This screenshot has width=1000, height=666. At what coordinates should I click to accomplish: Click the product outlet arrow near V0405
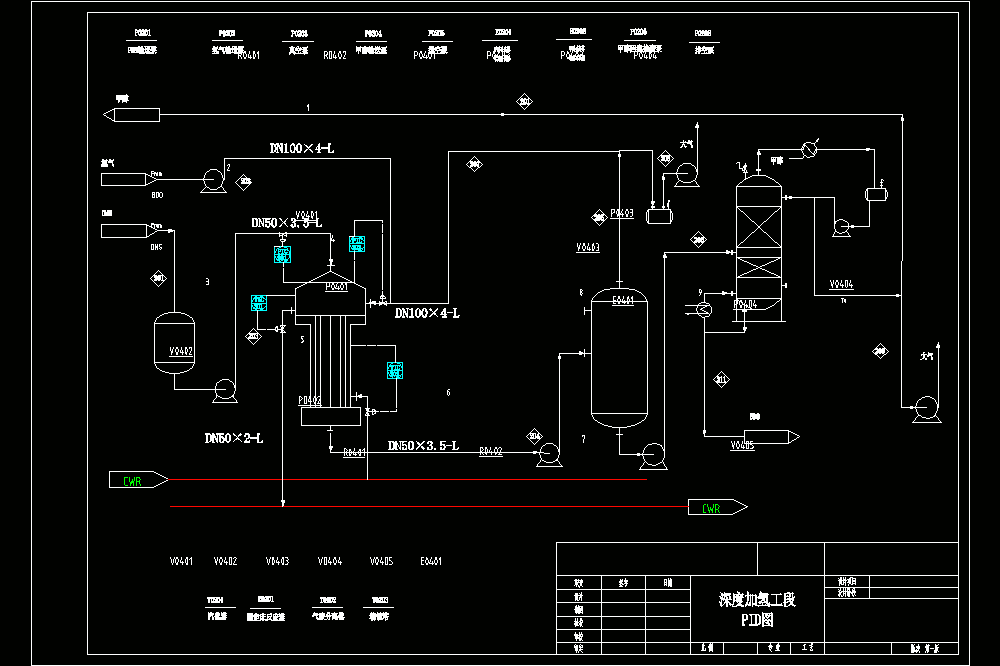pyautogui.click(x=772, y=437)
